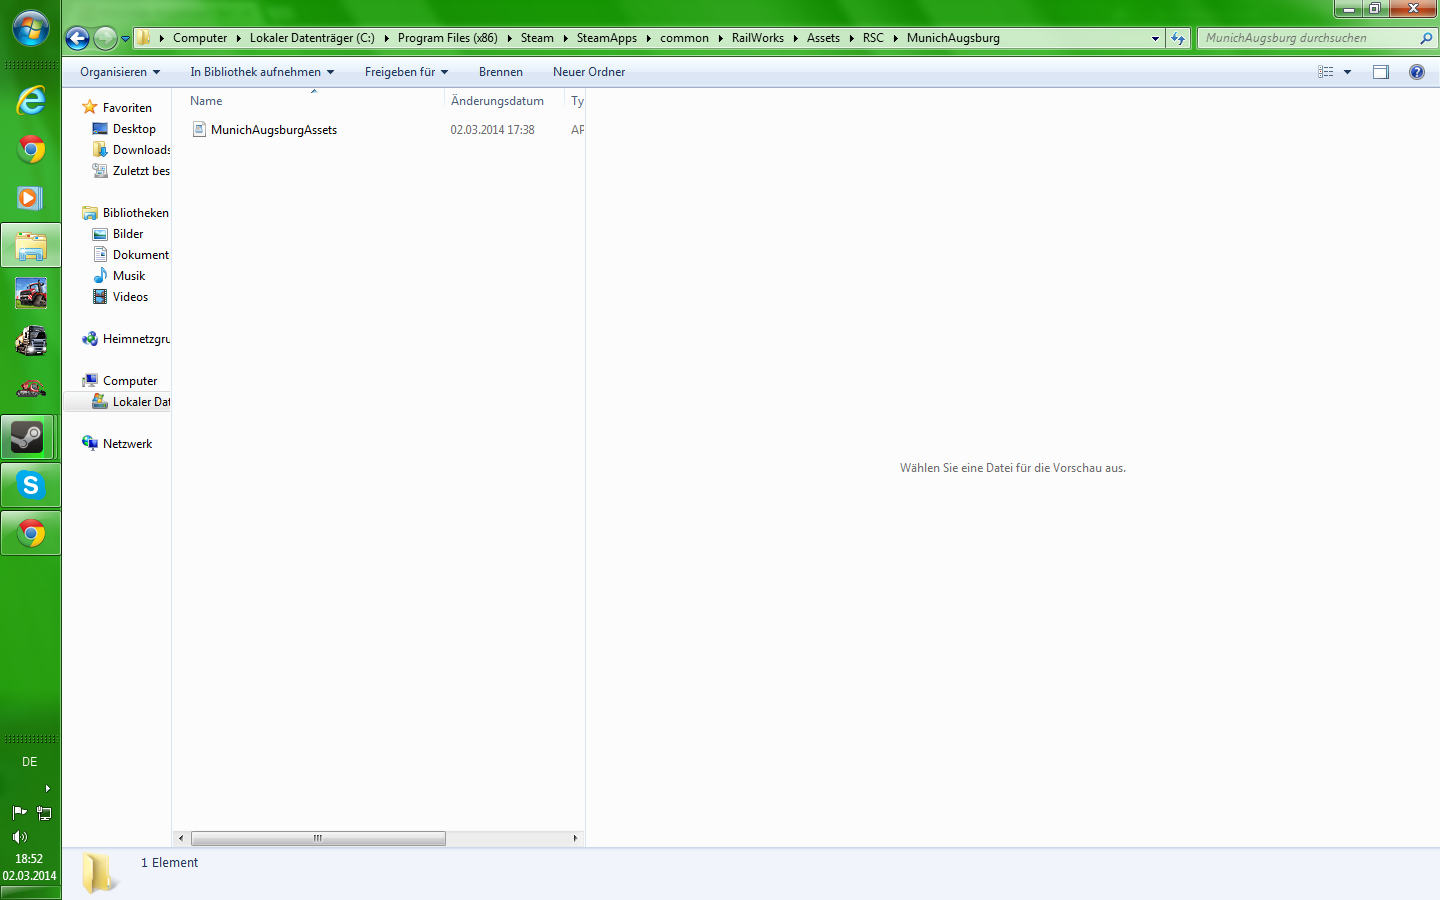Go to SteamApps breadcrumb segment
This screenshot has width=1440, height=900.
tap(607, 38)
